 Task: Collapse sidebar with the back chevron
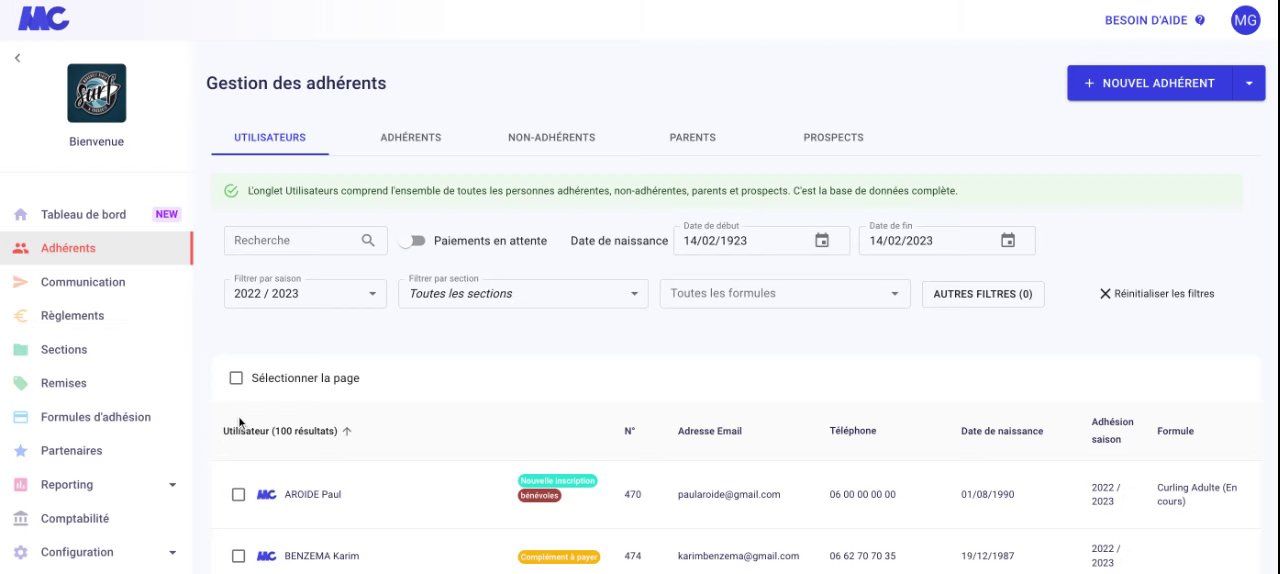click(x=17, y=58)
